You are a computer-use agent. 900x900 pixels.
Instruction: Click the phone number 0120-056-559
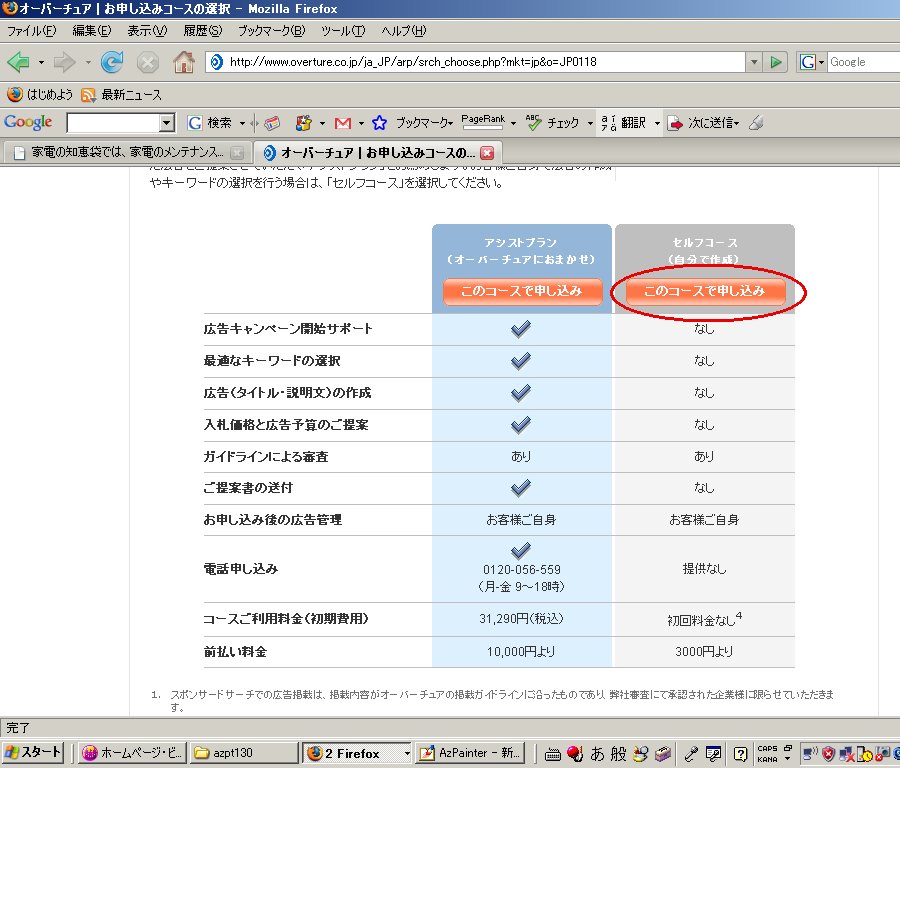[522, 569]
